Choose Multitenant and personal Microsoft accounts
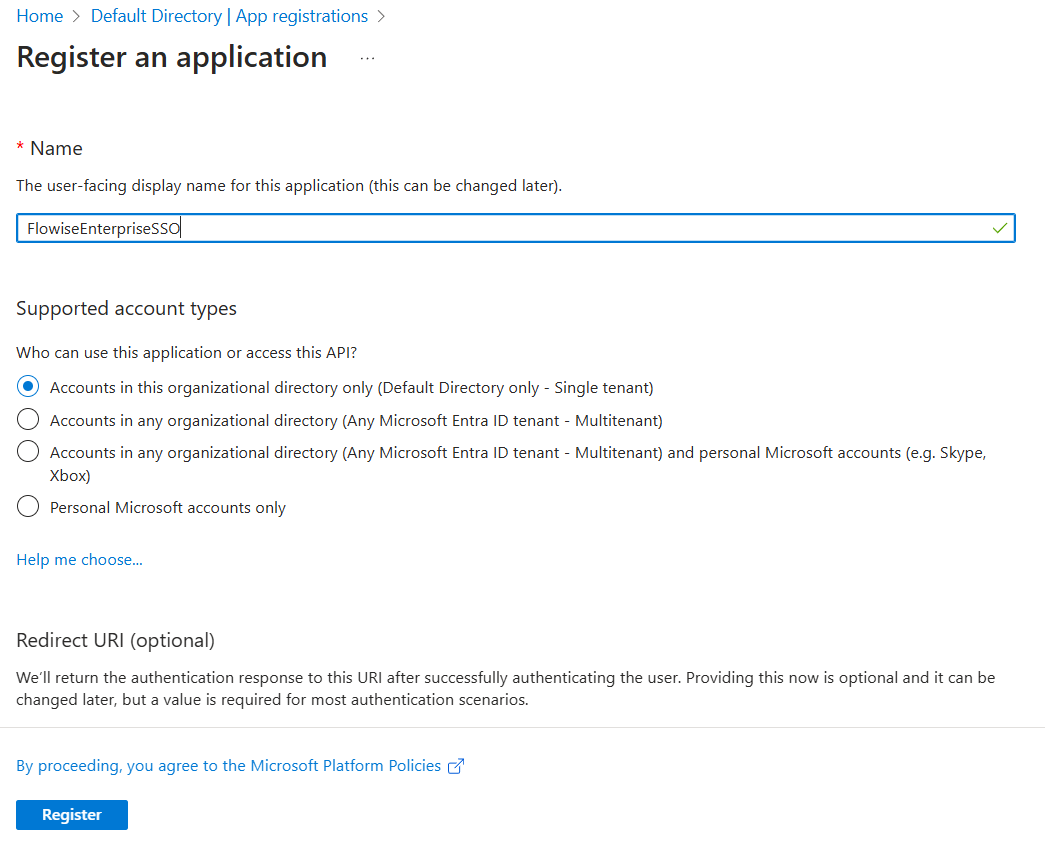Image resolution: width=1045 pixels, height=841 pixels. click(29, 452)
